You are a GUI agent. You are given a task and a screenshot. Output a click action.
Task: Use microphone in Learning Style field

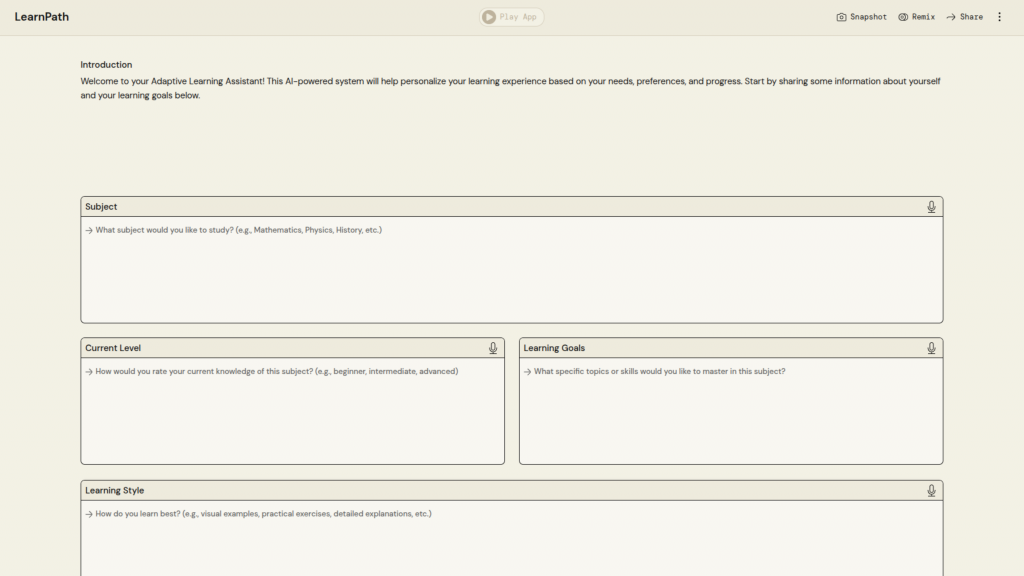tap(931, 491)
